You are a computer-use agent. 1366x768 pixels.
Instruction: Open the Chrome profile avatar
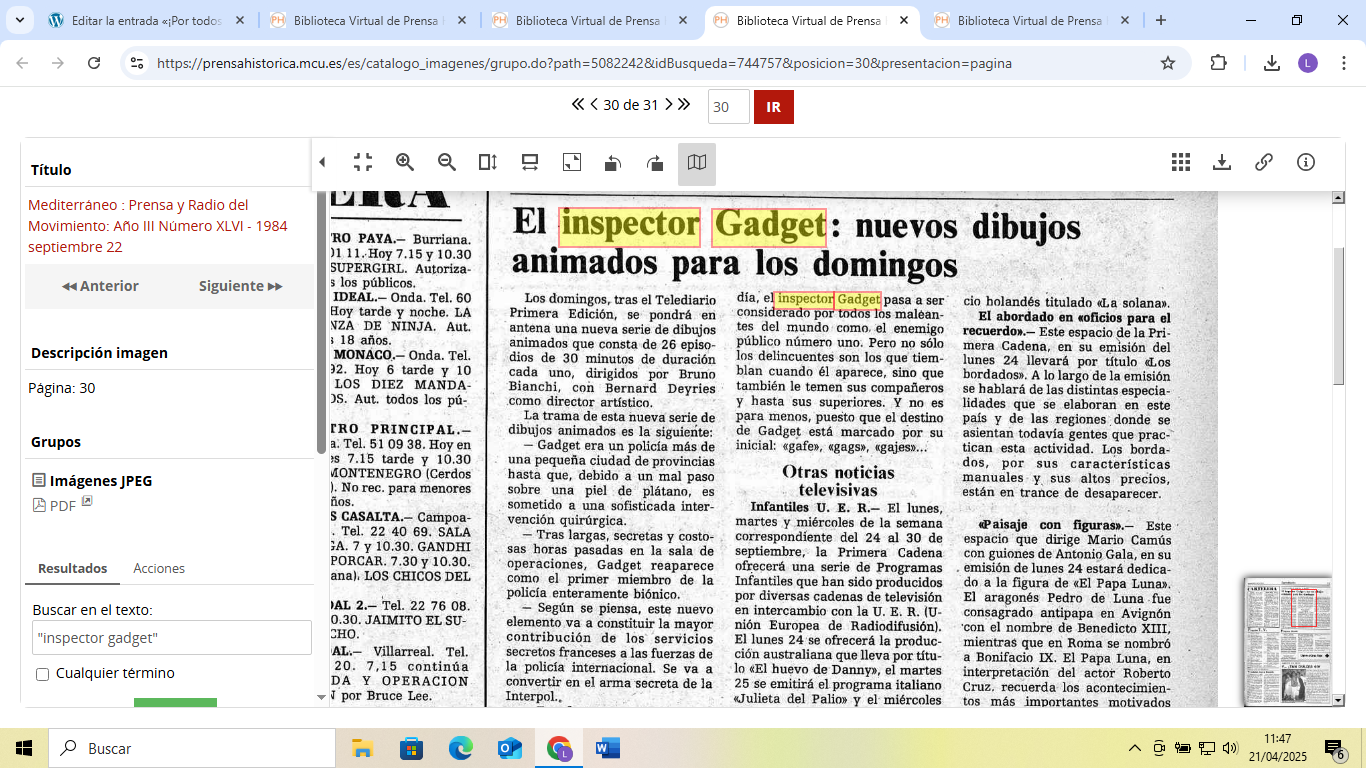pyautogui.click(x=1308, y=63)
